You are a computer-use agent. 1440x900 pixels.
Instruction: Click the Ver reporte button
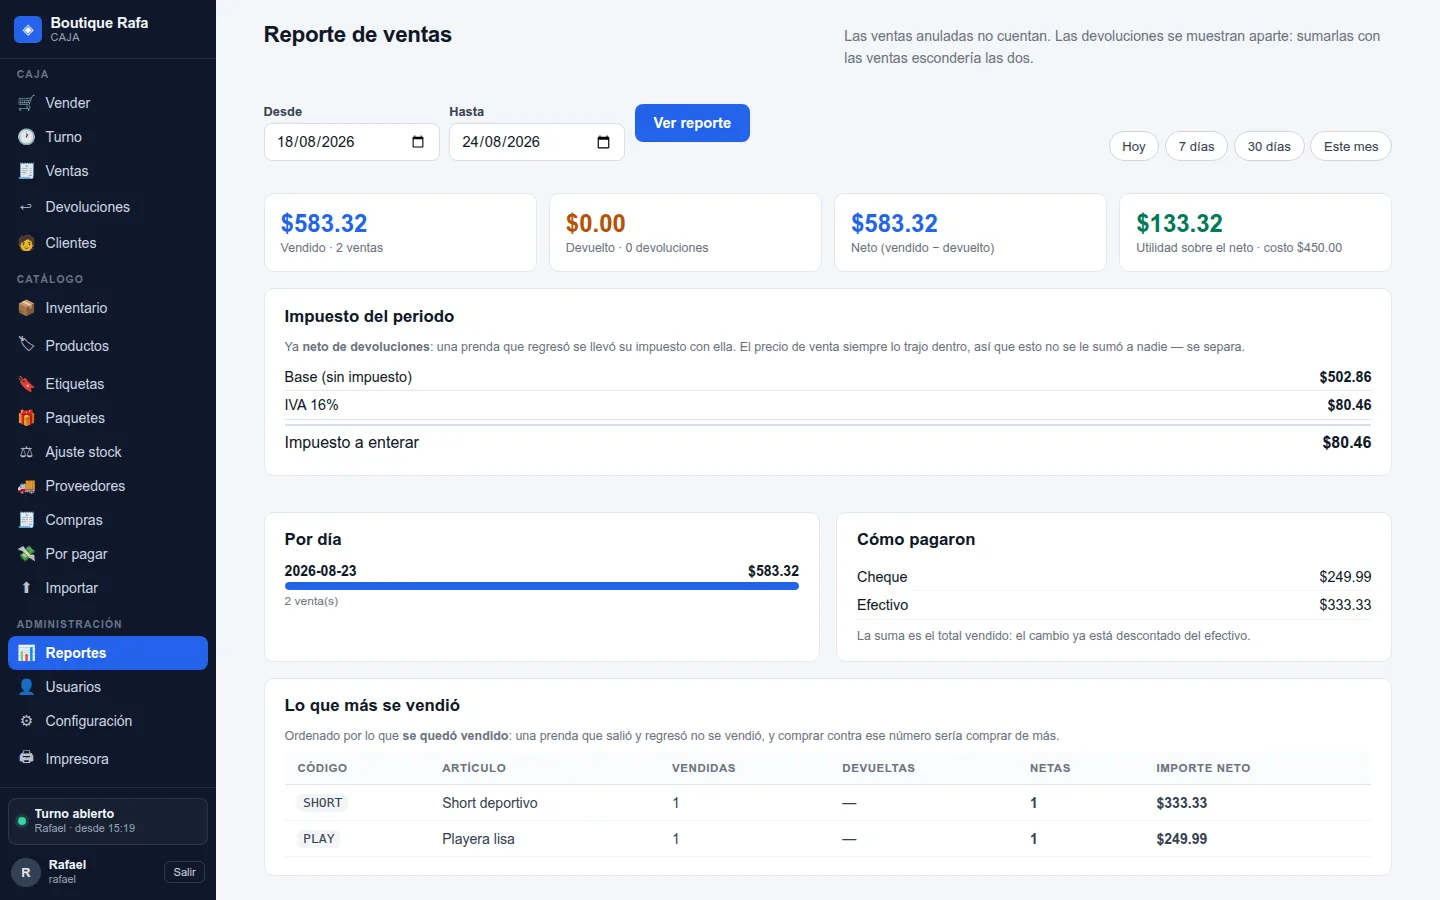[692, 123]
